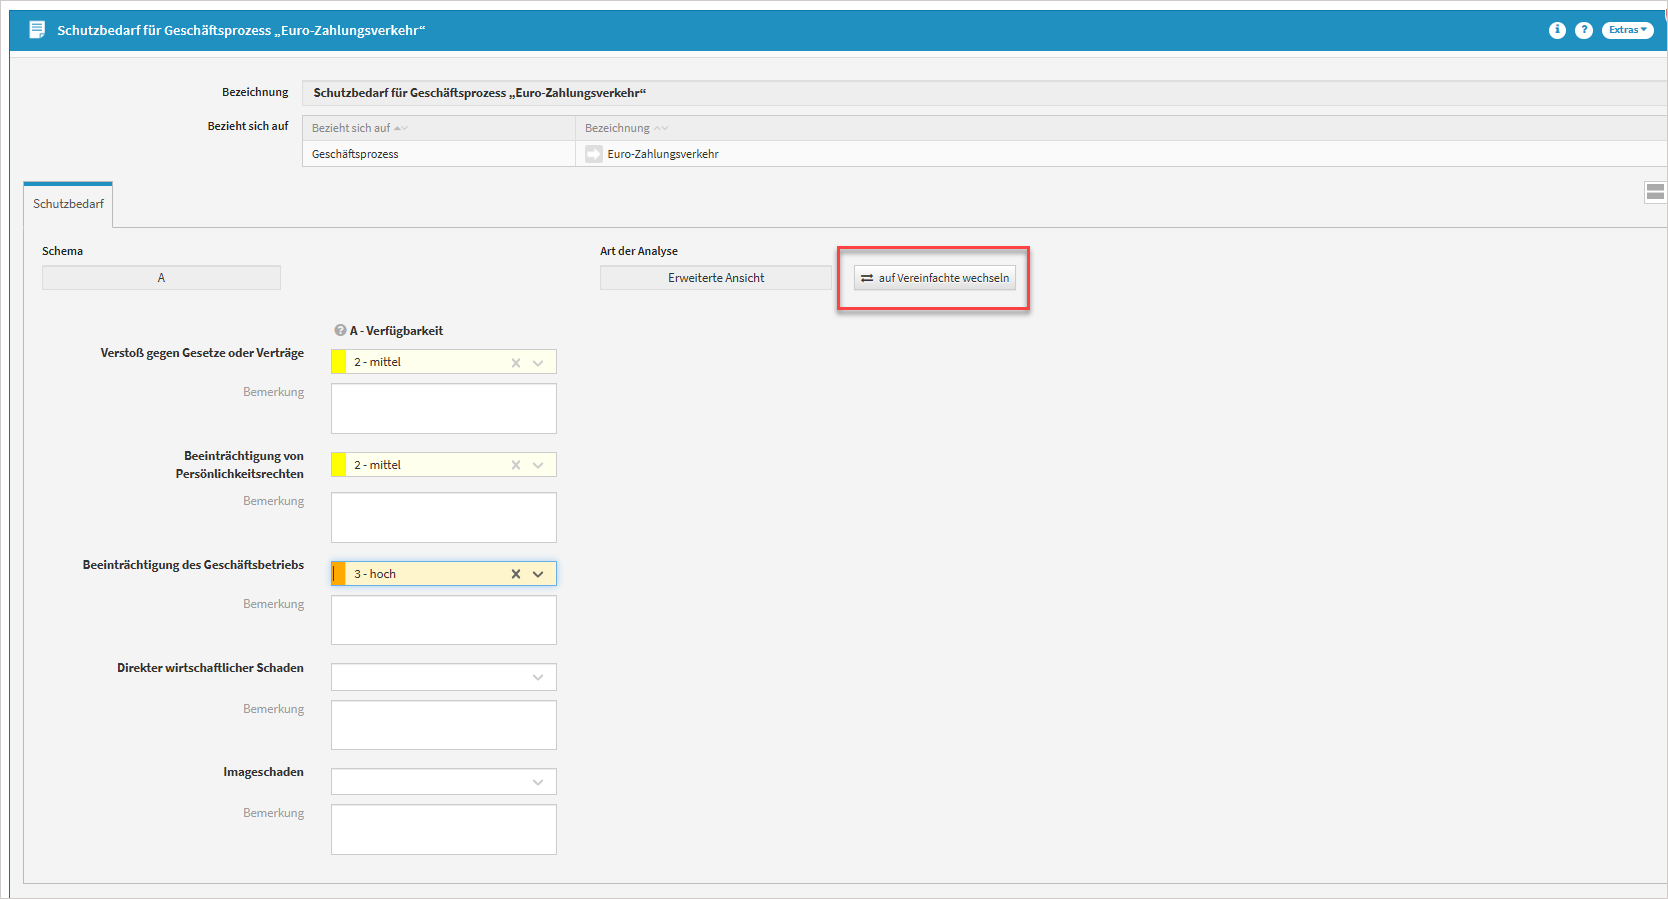Viewport: 1668px width, 899px height.
Task: Open the Direkter wirtschaftlicher Schaden dropdown
Action: [x=538, y=677]
